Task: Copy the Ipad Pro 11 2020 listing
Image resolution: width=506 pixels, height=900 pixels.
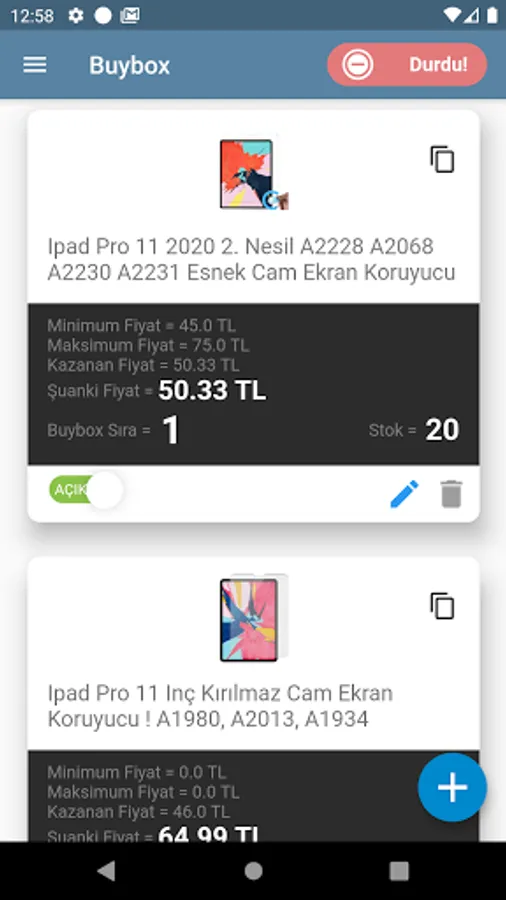Action: [442, 159]
